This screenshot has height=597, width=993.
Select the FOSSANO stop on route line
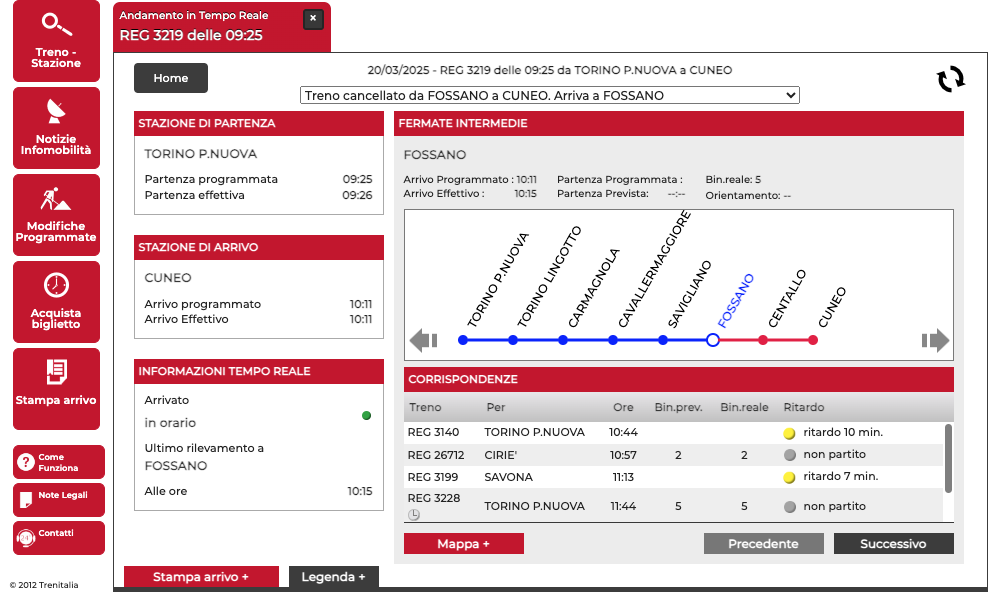pos(713,340)
